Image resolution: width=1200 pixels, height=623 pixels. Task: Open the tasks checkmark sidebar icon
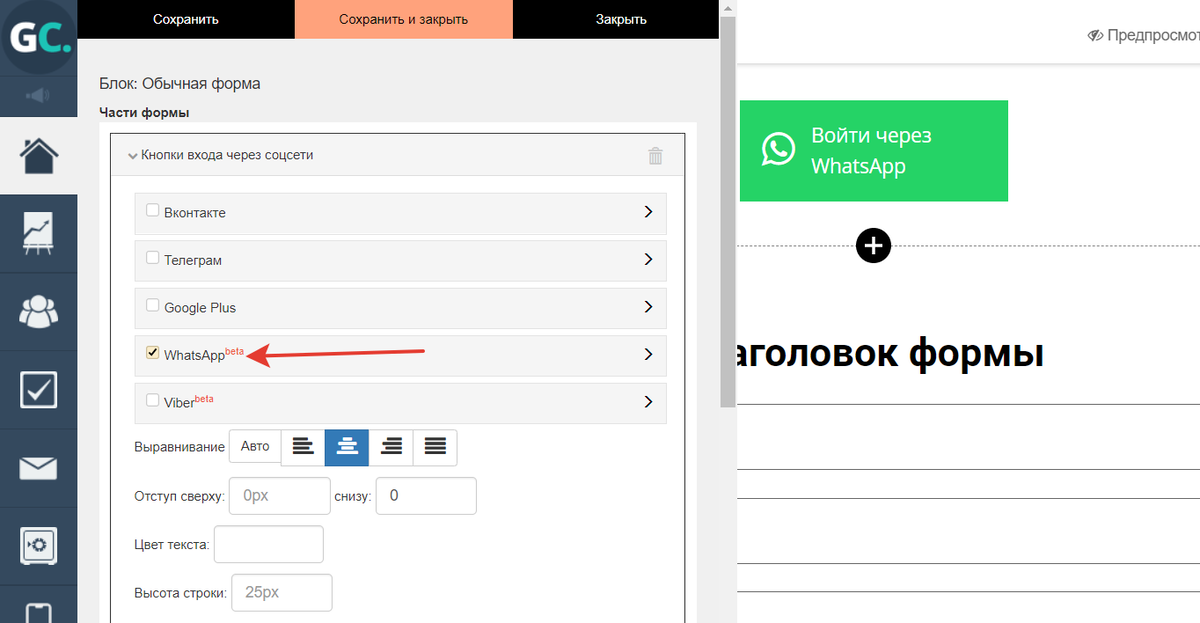[x=38, y=390]
